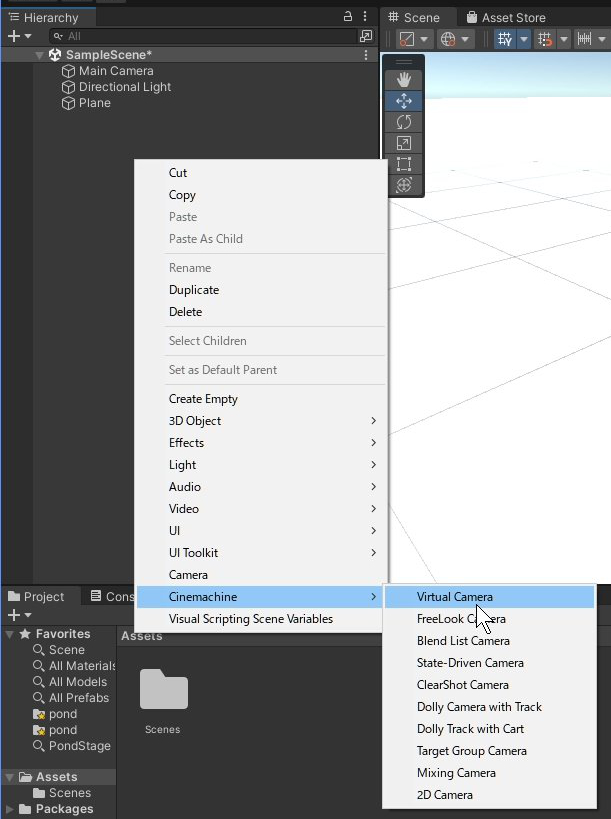Image resolution: width=611 pixels, height=819 pixels.
Task: Click the Hierarchy plus create button
Action: pyautogui.click(x=14, y=36)
